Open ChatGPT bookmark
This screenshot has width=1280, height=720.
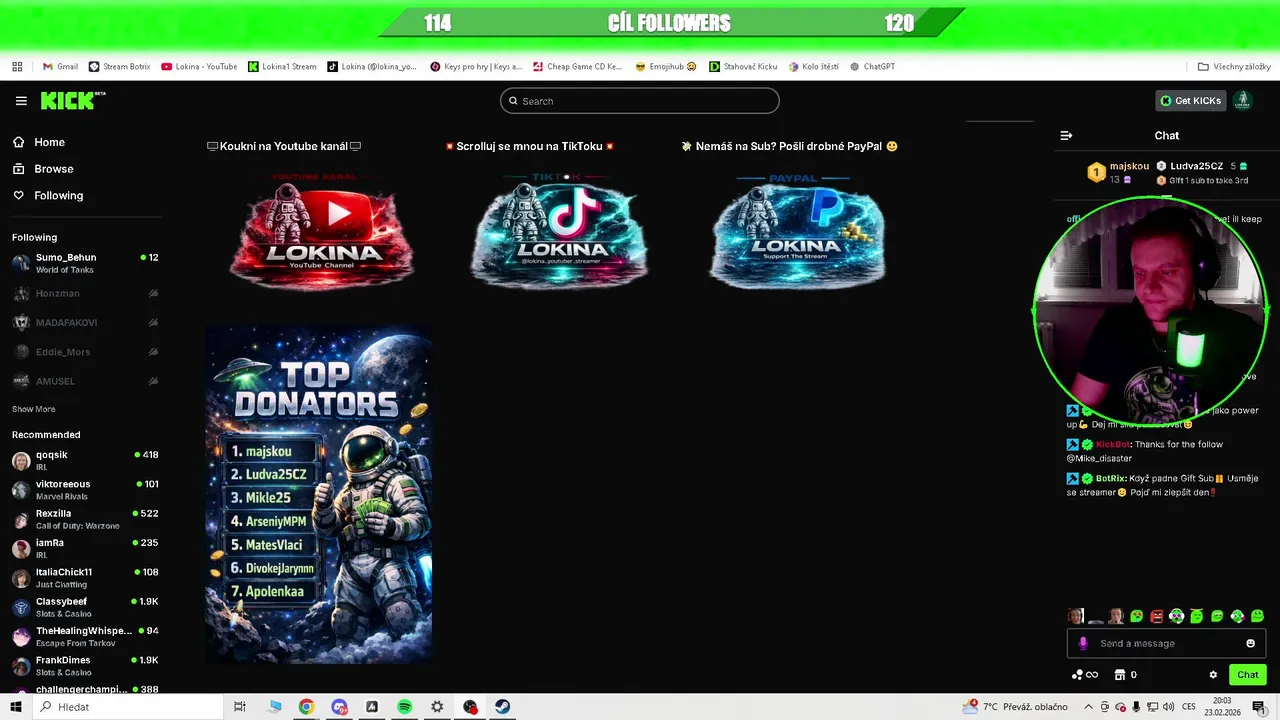(872, 67)
